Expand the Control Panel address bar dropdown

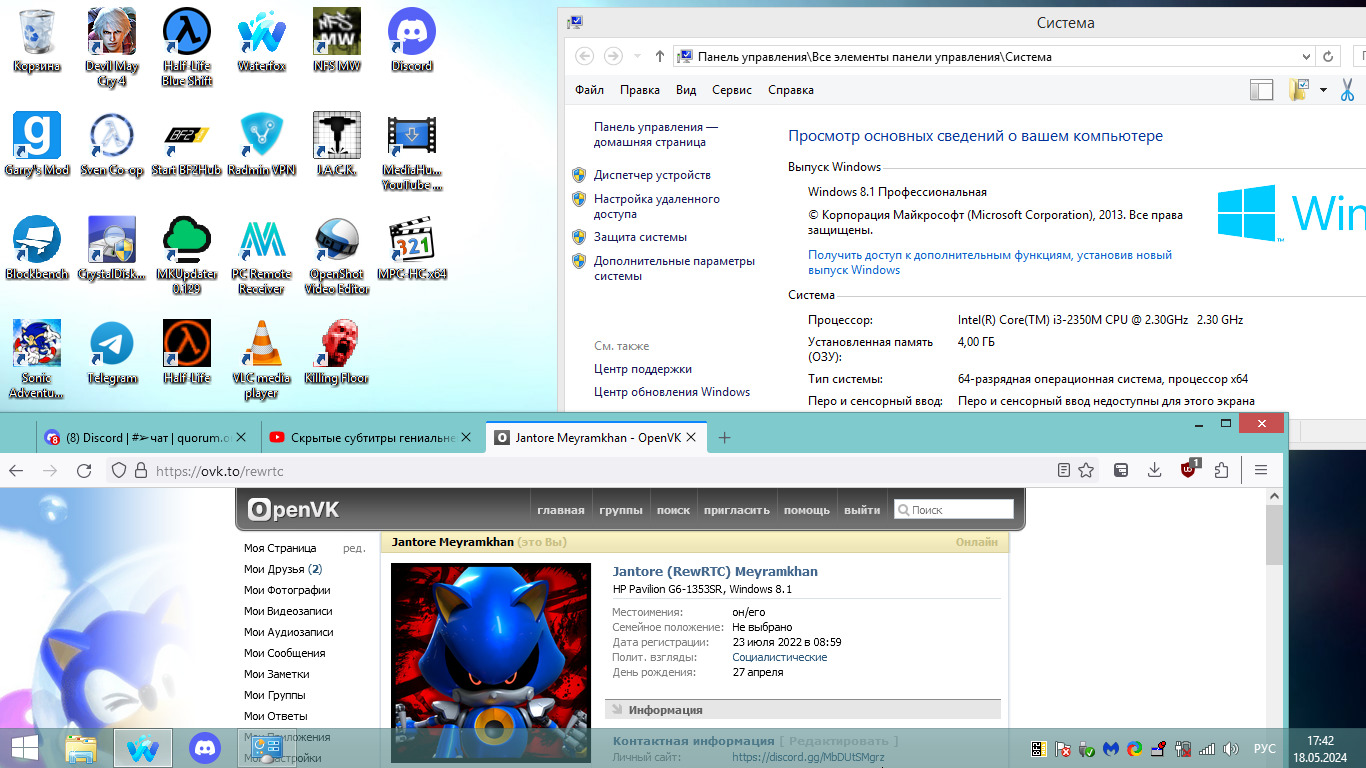click(1306, 57)
